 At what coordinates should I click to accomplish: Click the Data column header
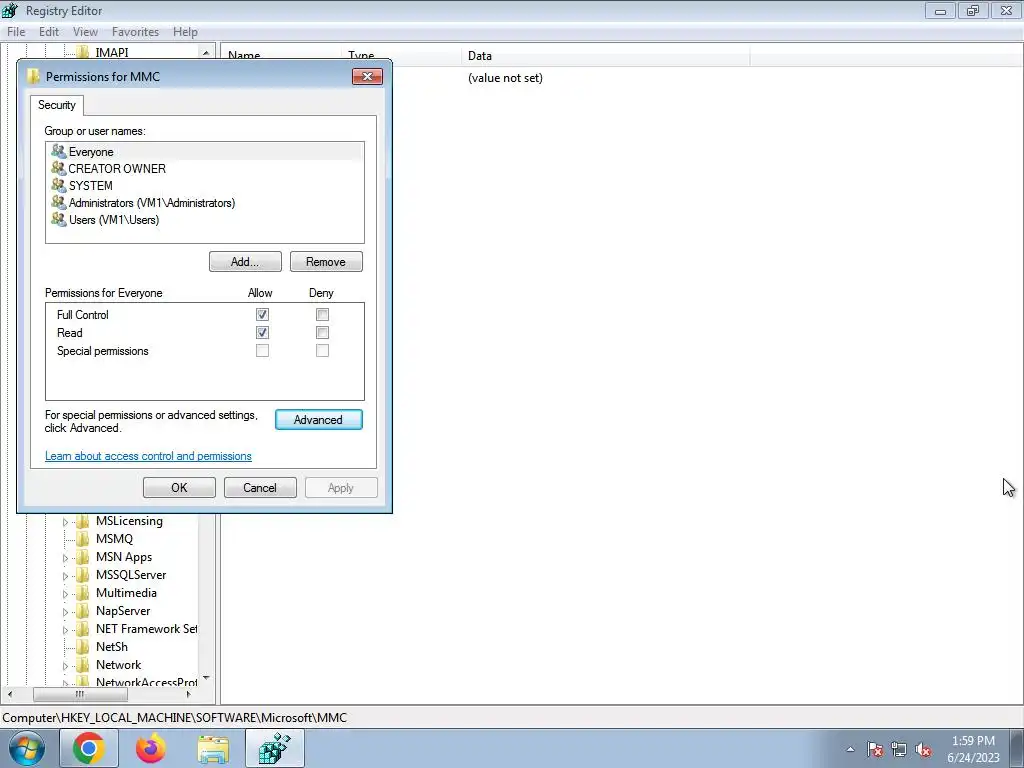(605, 56)
